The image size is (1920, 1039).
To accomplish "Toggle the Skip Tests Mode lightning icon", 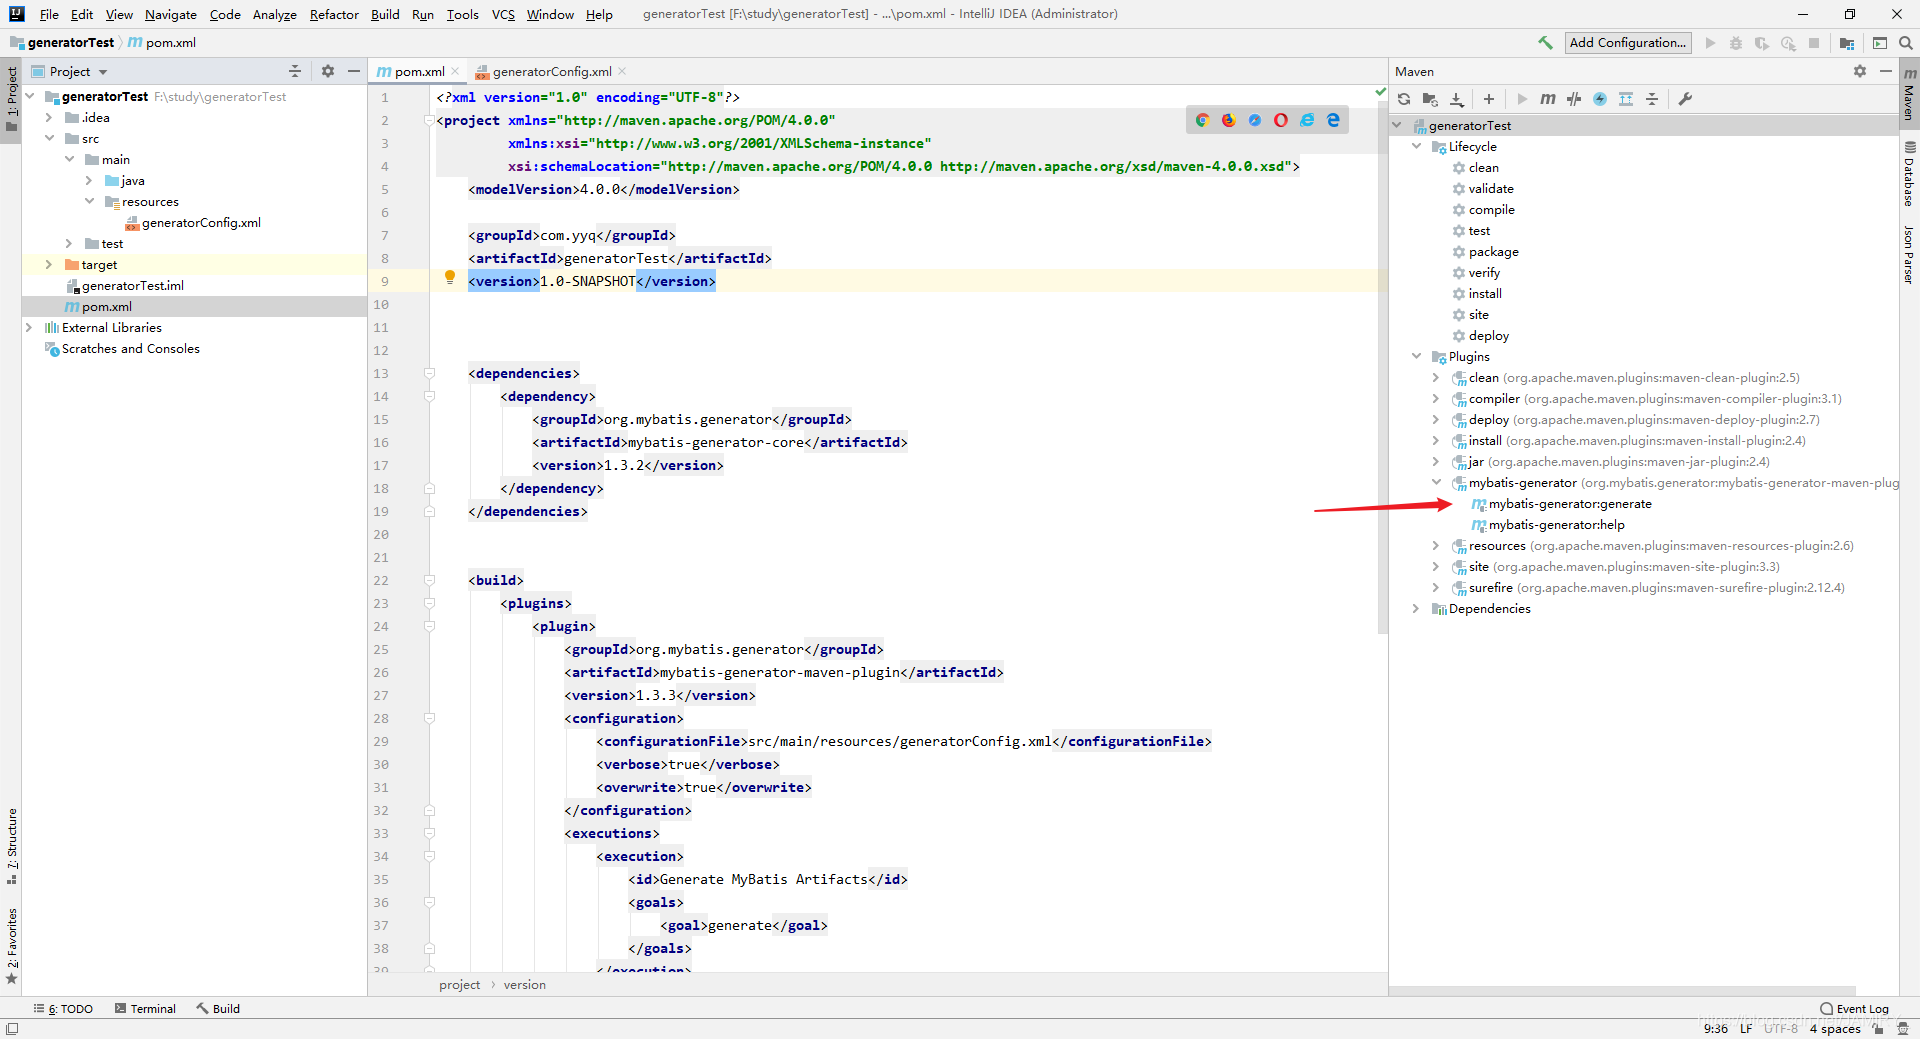I will tap(1600, 99).
